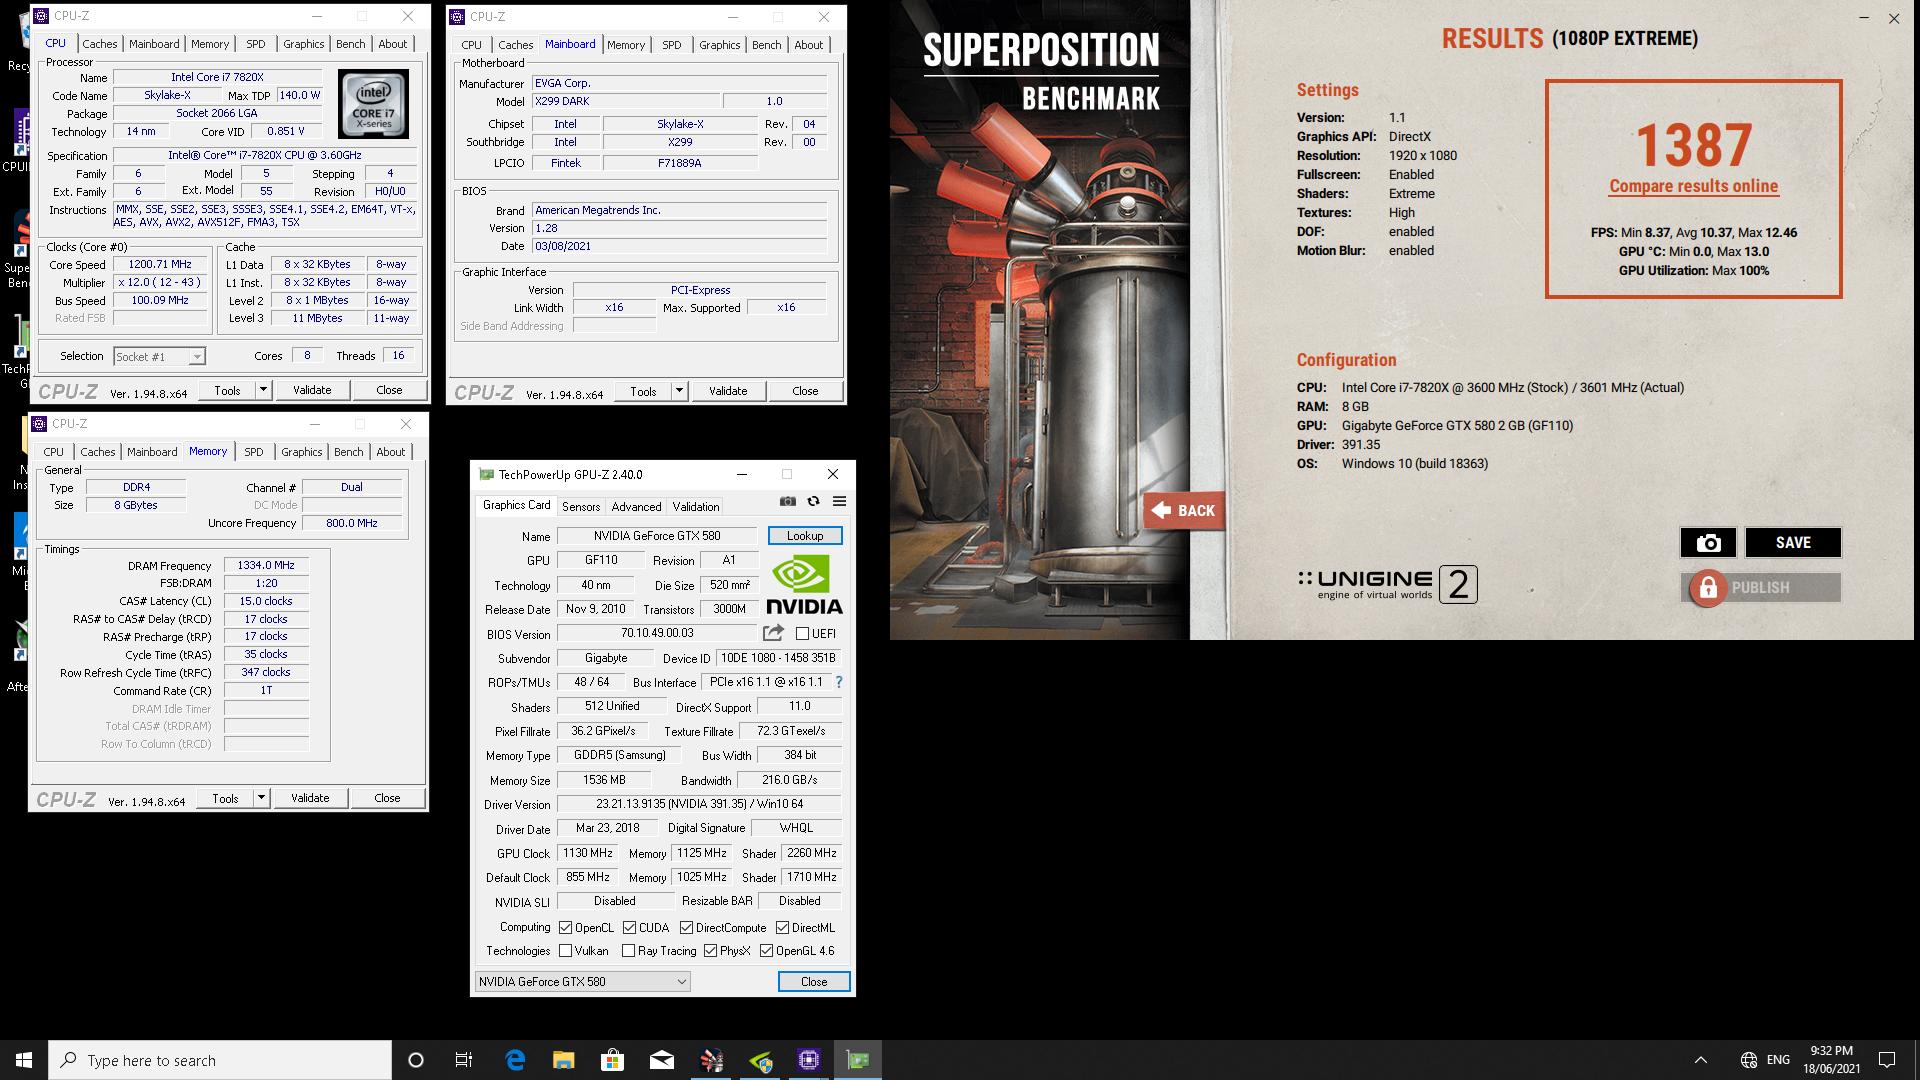1920x1080 pixels.
Task: Expand Tools arrow in CPU-Z Mainboard window
Action: tap(680, 391)
